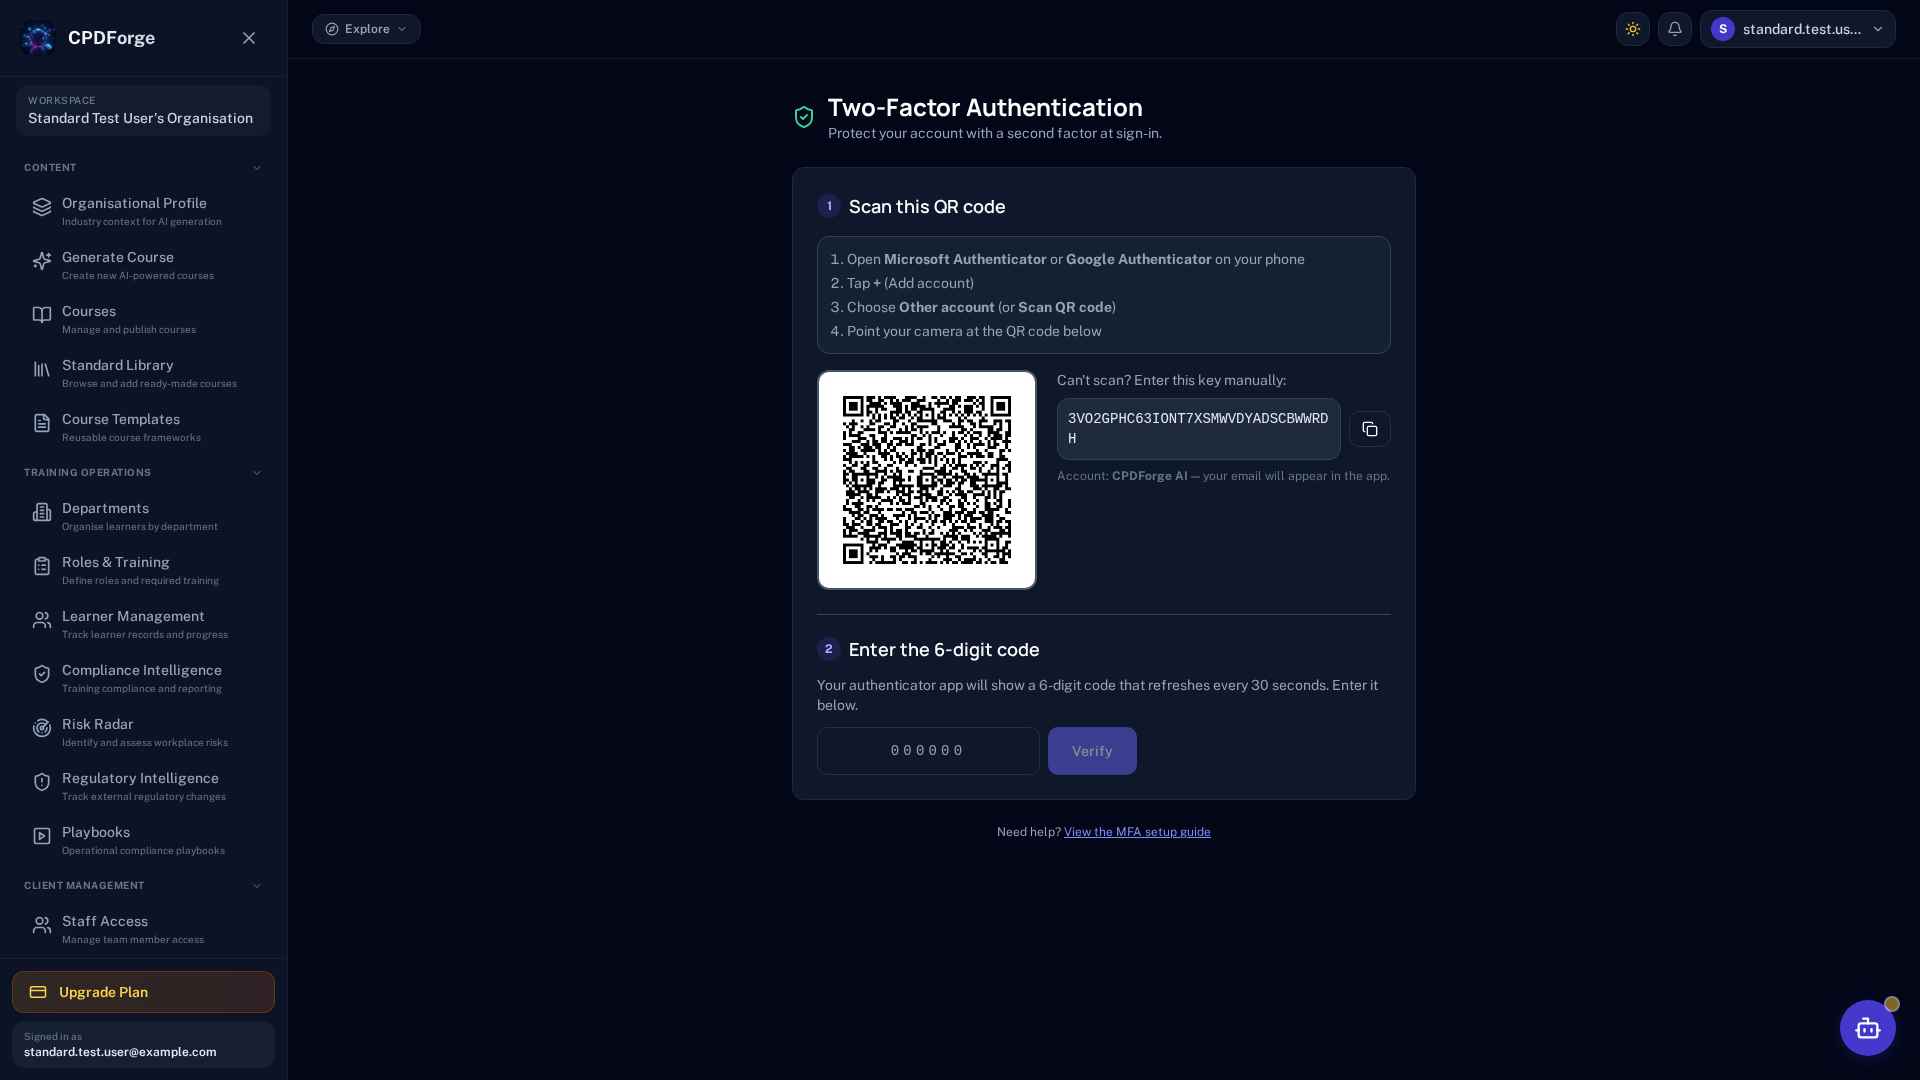
Task: Go to Learner Management
Action: 143,624
